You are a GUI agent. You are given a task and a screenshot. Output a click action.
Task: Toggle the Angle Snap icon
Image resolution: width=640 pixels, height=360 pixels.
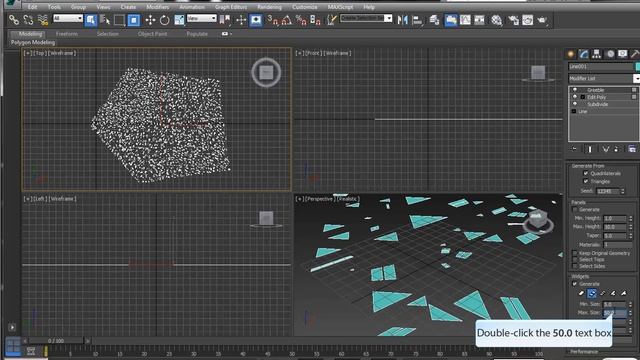pos(287,20)
